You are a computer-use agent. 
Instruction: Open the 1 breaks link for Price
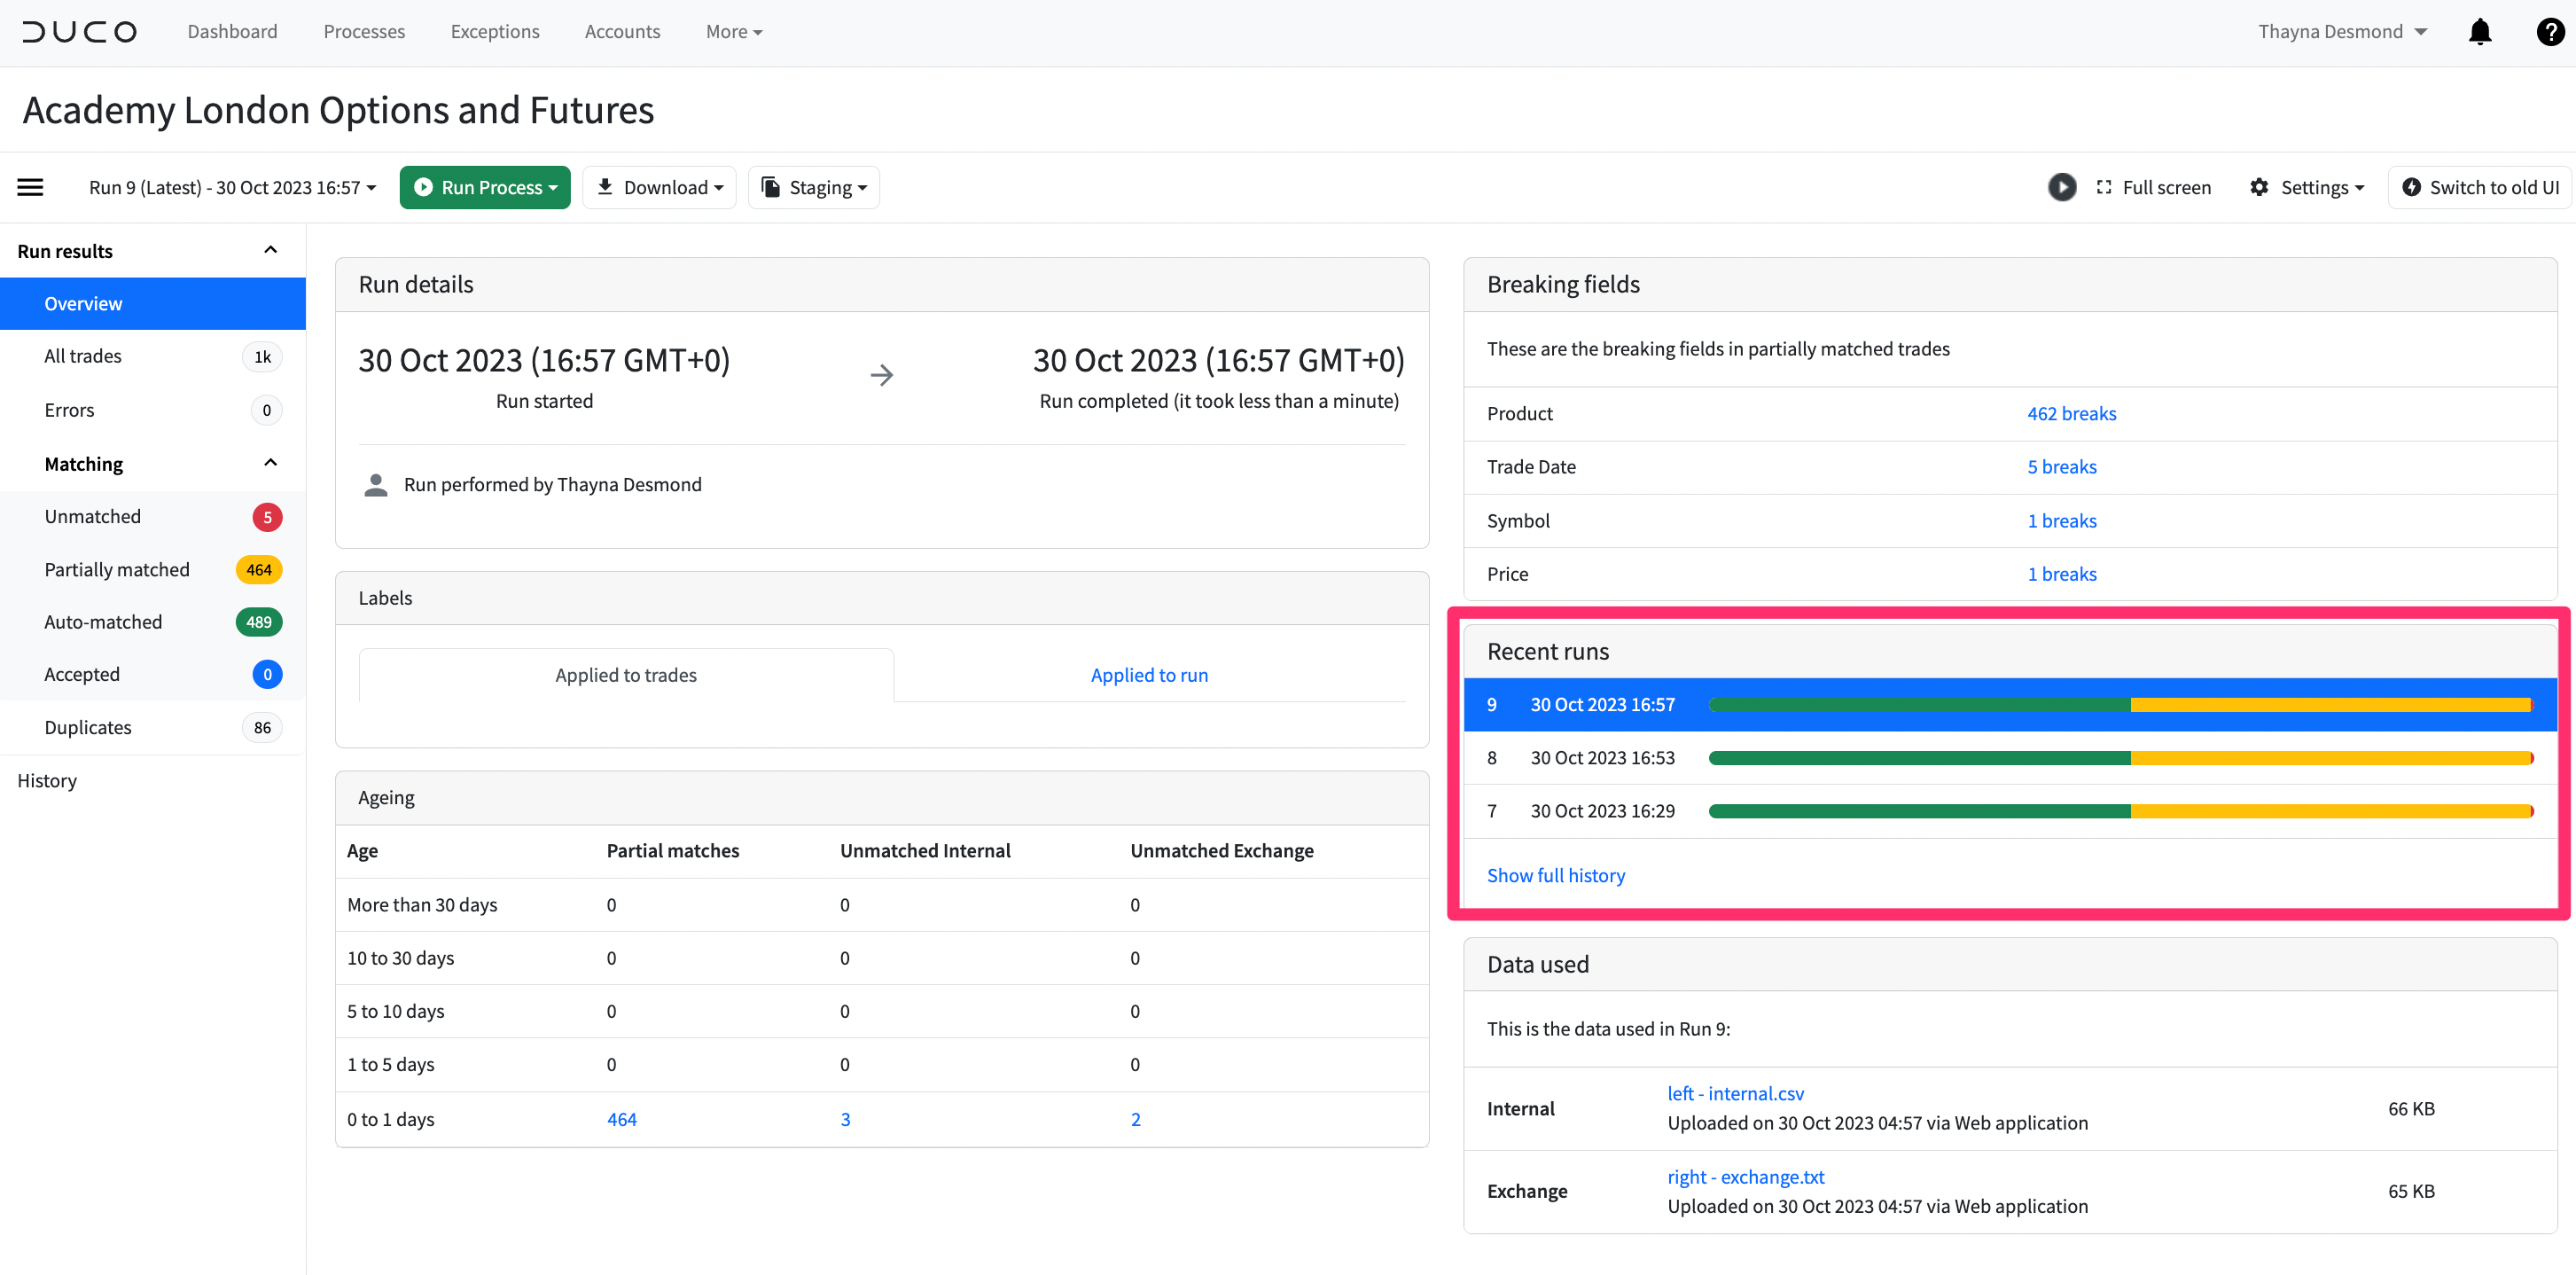(2061, 573)
